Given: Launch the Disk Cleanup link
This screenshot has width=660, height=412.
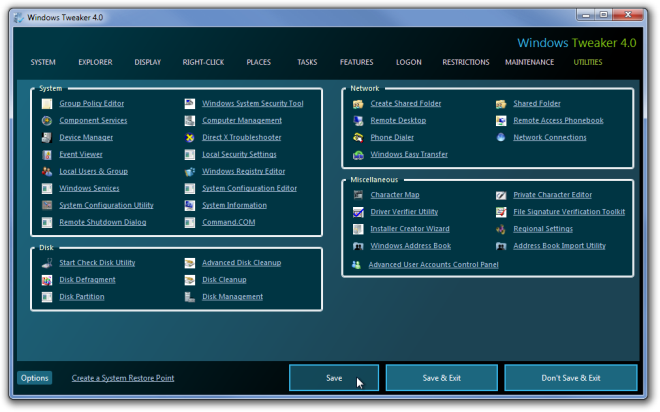Looking at the screenshot, I should (x=224, y=280).
